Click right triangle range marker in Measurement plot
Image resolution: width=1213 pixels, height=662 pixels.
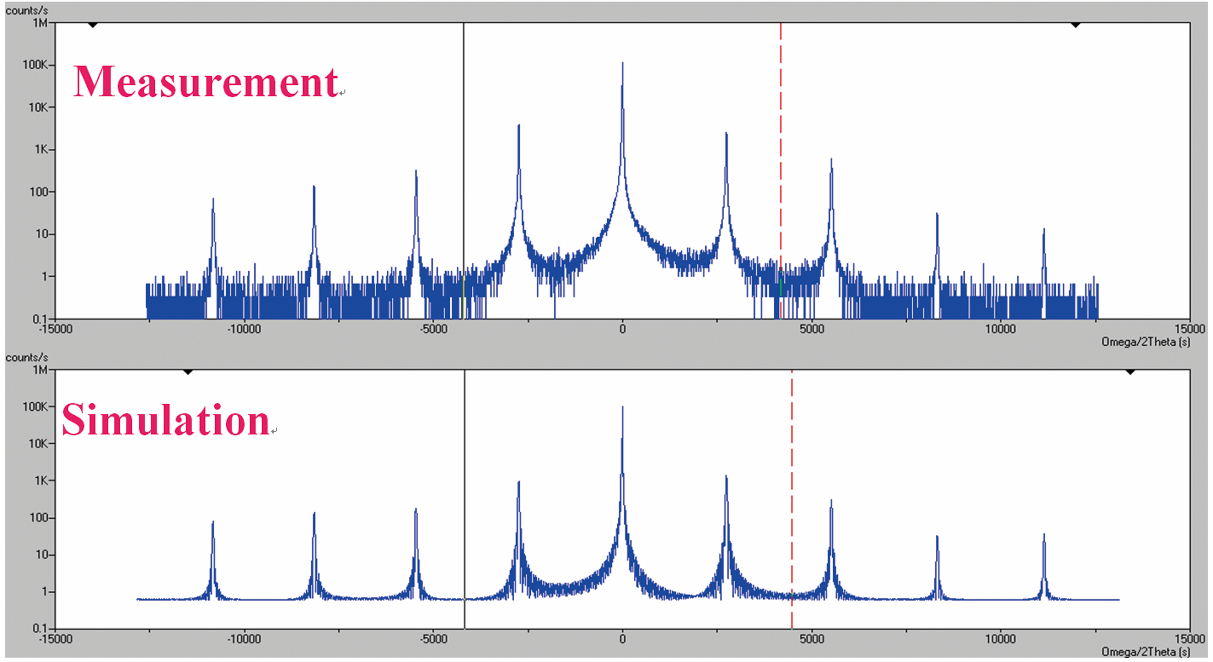click(x=1076, y=24)
